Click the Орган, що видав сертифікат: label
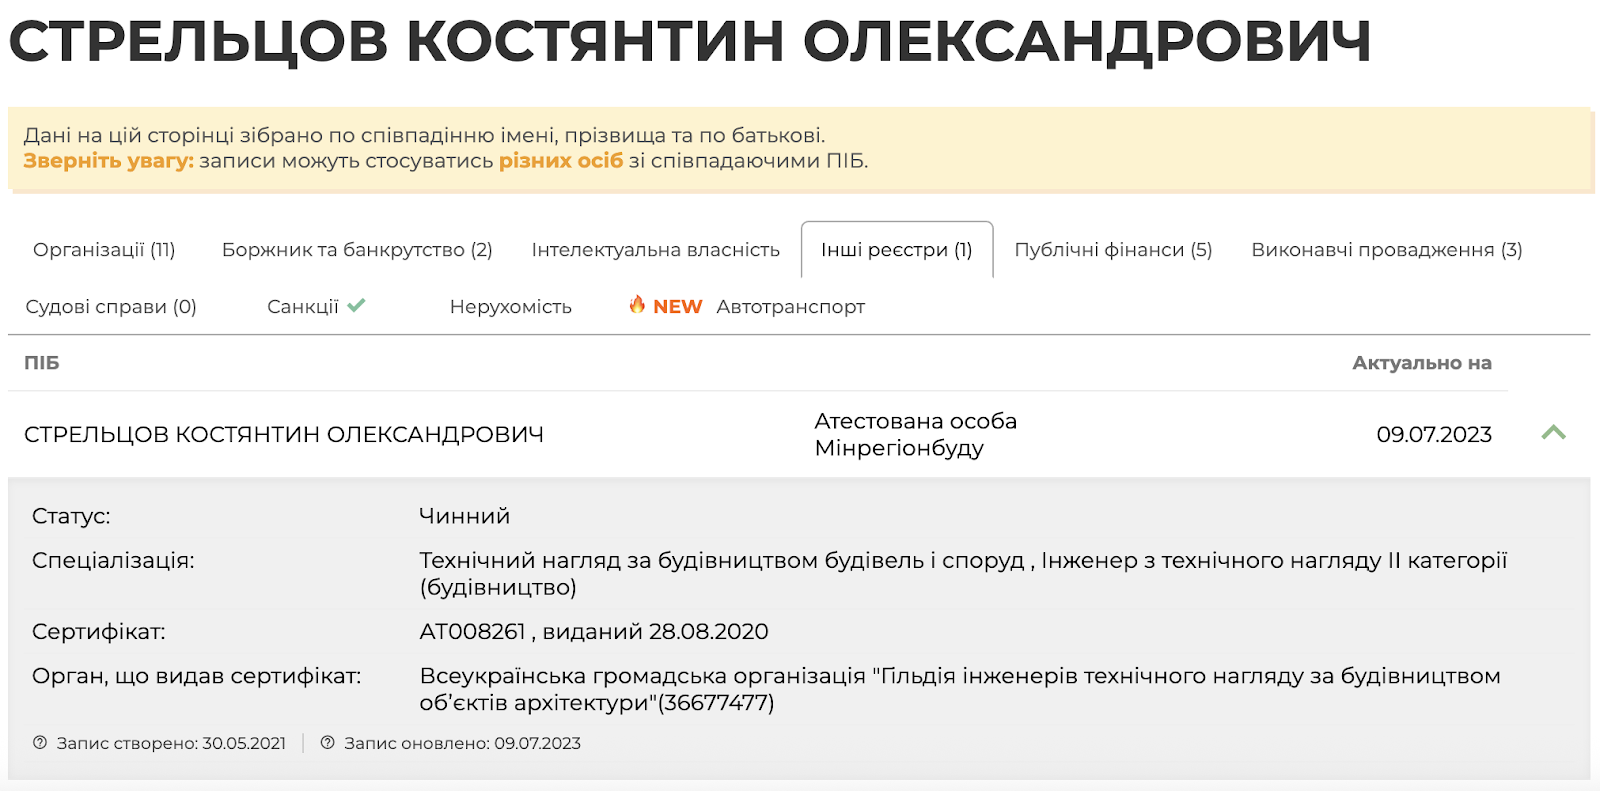Viewport: 1600px width, 791px height. point(197,676)
